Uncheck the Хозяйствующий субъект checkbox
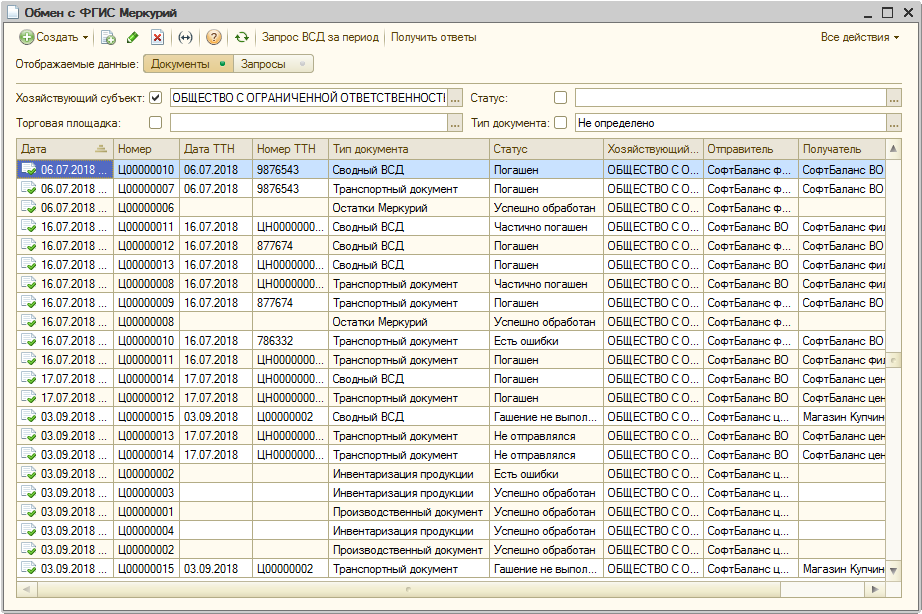The width and height of the screenshot is (922, 614). point(155,98)
